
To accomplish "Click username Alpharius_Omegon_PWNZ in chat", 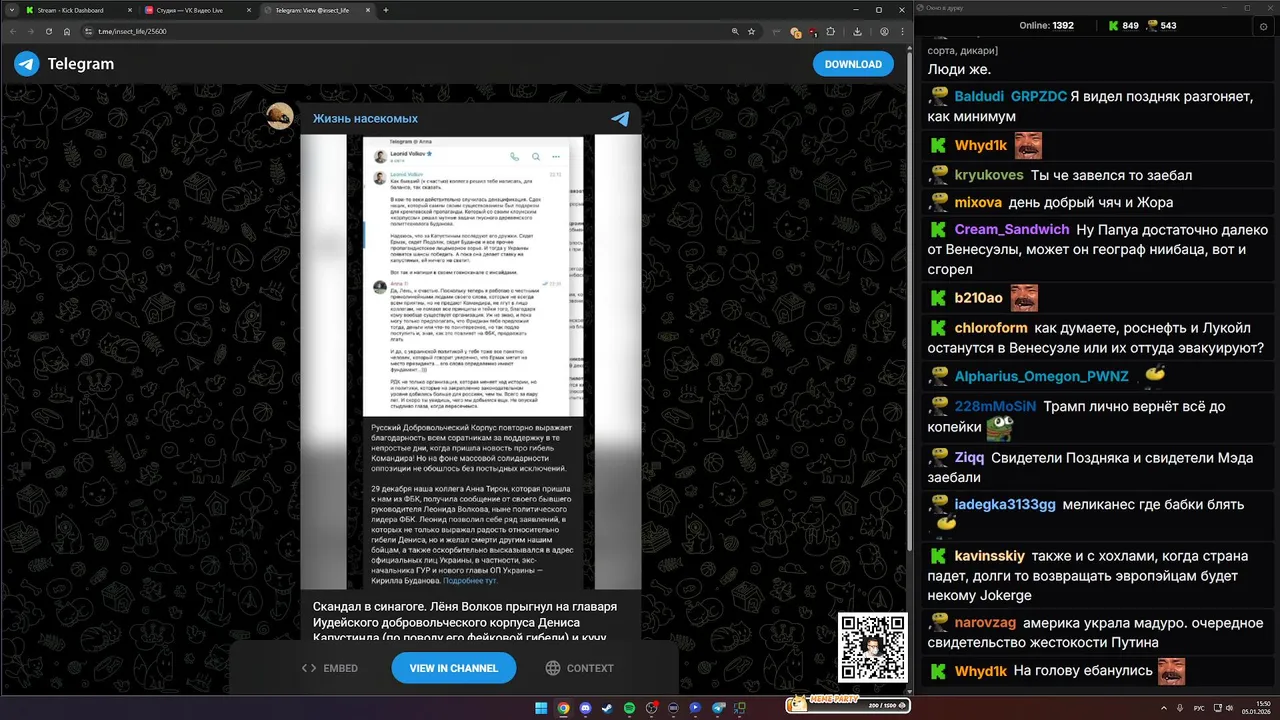I will tap(1041, 376).
